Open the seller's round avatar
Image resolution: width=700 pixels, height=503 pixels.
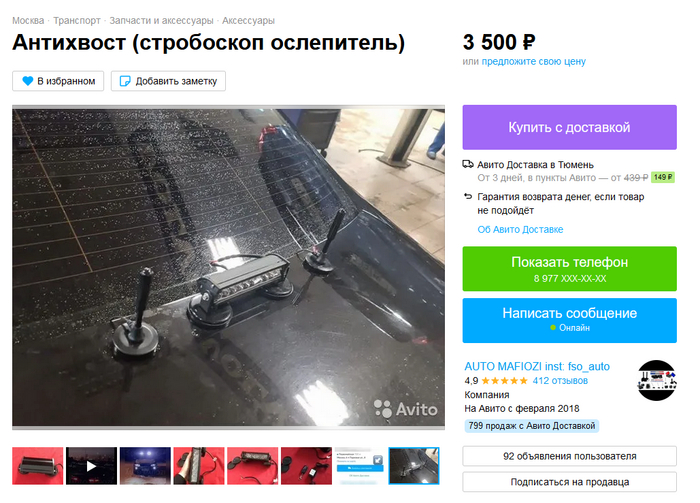tap(656, 380)
